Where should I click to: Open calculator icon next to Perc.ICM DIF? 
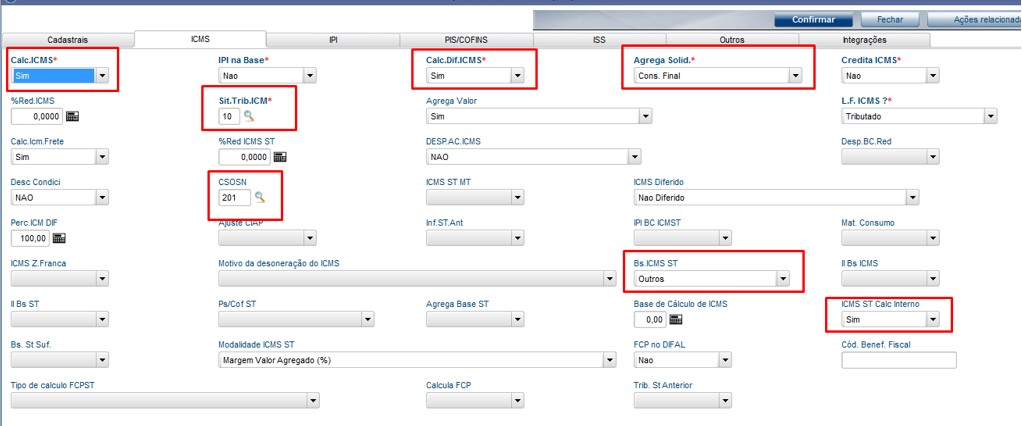59,238
